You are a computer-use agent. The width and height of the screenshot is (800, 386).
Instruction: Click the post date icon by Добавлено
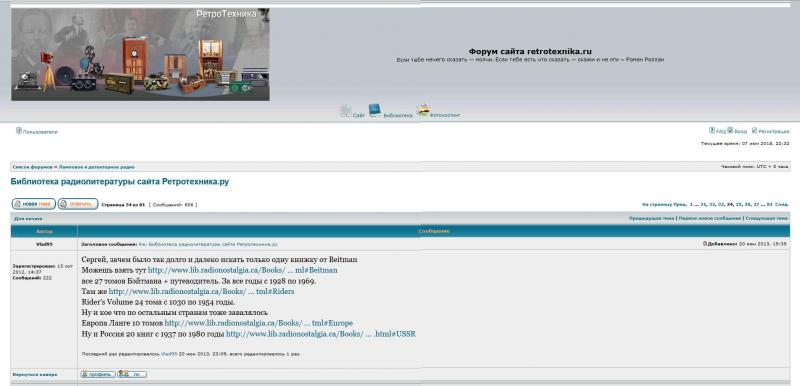click(x=705, y=244)
